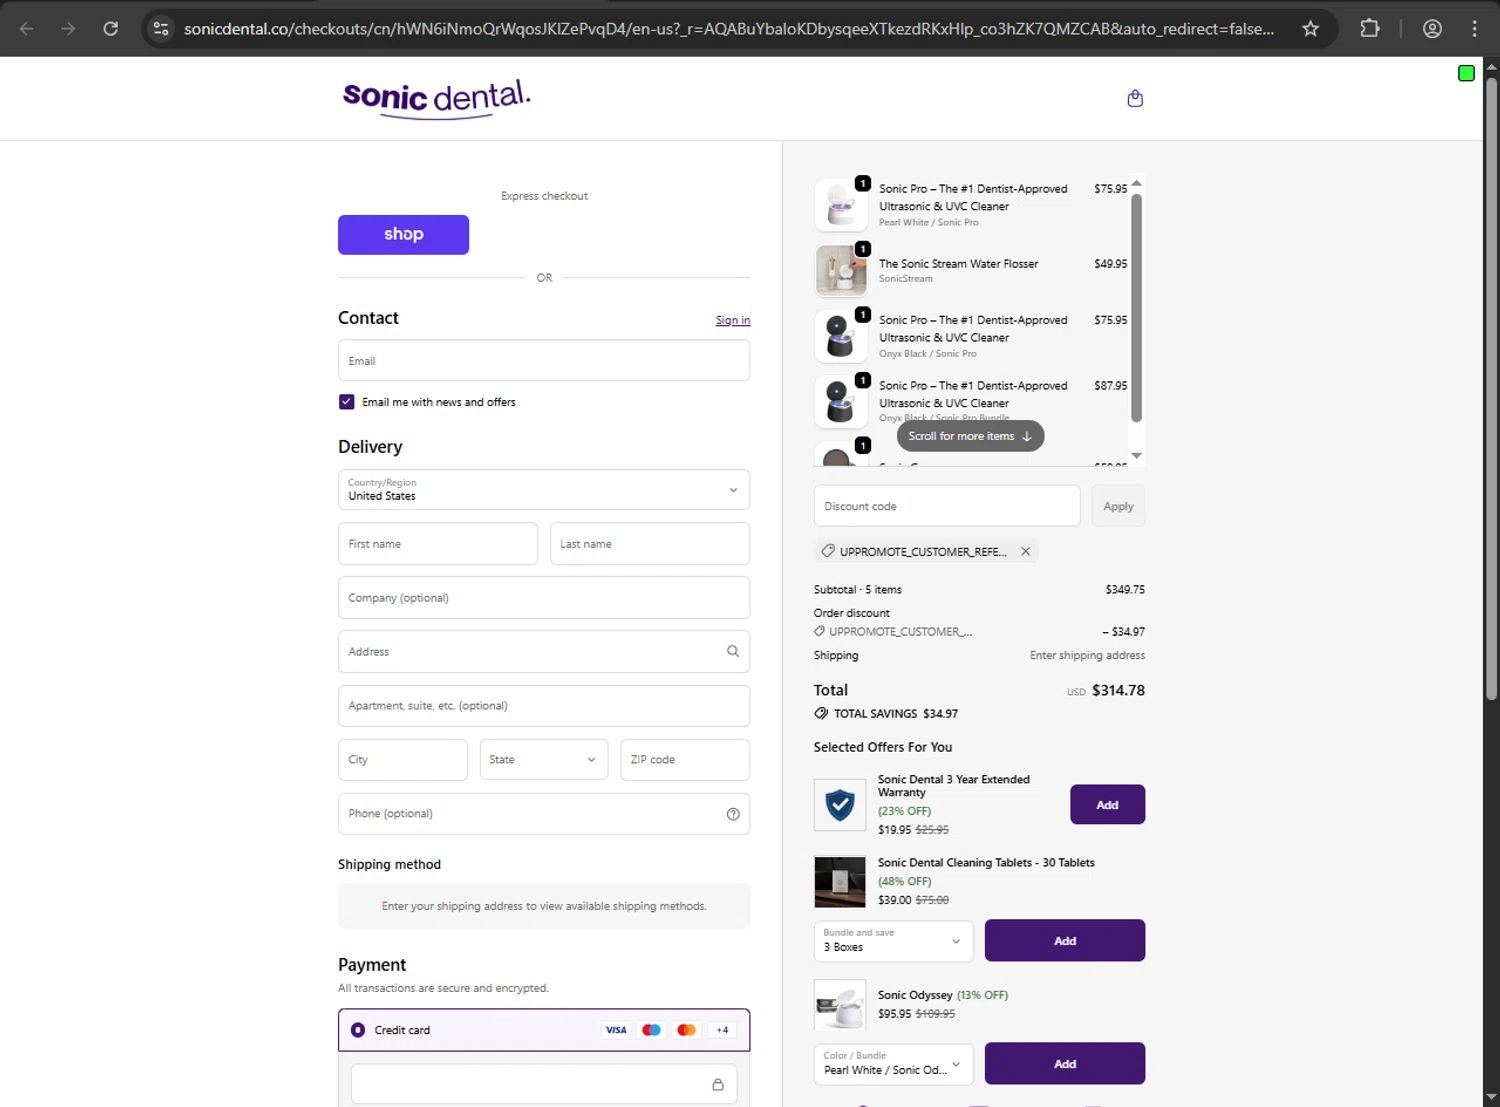Click the warranty shield icon
Screen dimensions: 1500x1107
point(840,805)
